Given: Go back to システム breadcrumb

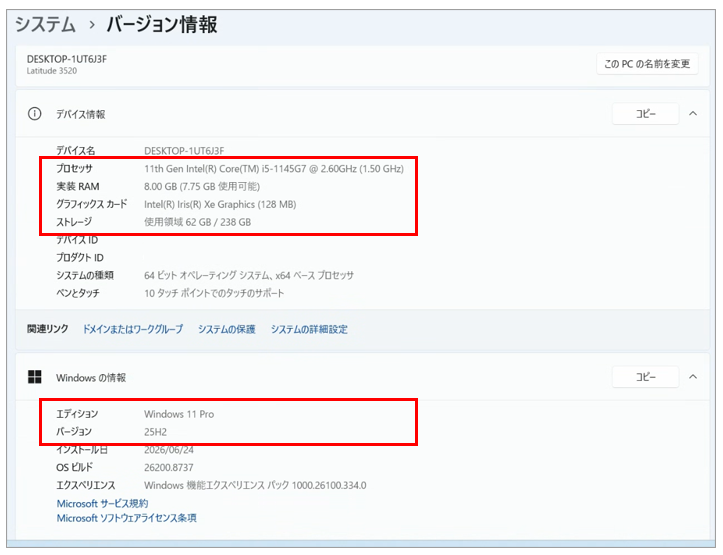Looking at the screenshot, I should point(45,24).
